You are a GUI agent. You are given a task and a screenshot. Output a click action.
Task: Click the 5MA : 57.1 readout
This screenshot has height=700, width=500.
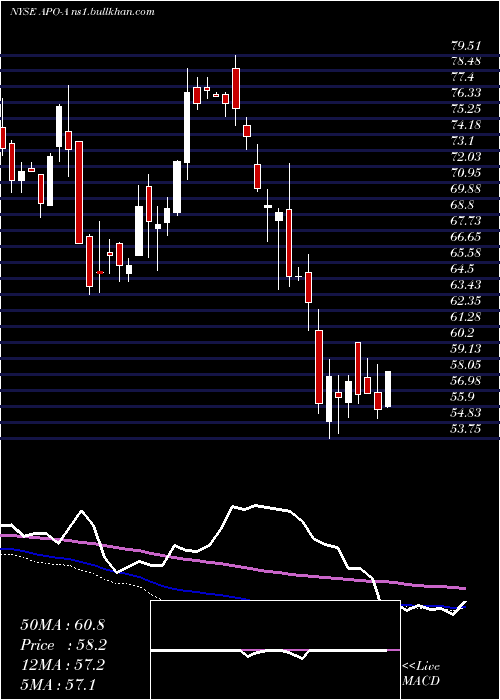tap(58, 685)
